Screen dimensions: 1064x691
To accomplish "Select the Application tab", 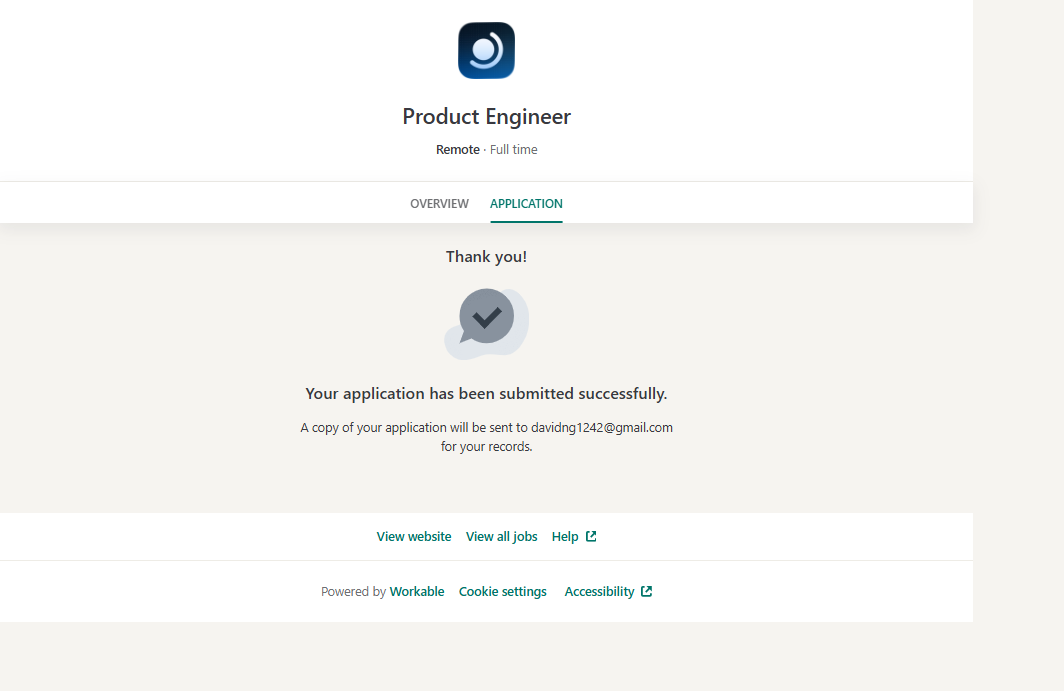I will [526, 204].
